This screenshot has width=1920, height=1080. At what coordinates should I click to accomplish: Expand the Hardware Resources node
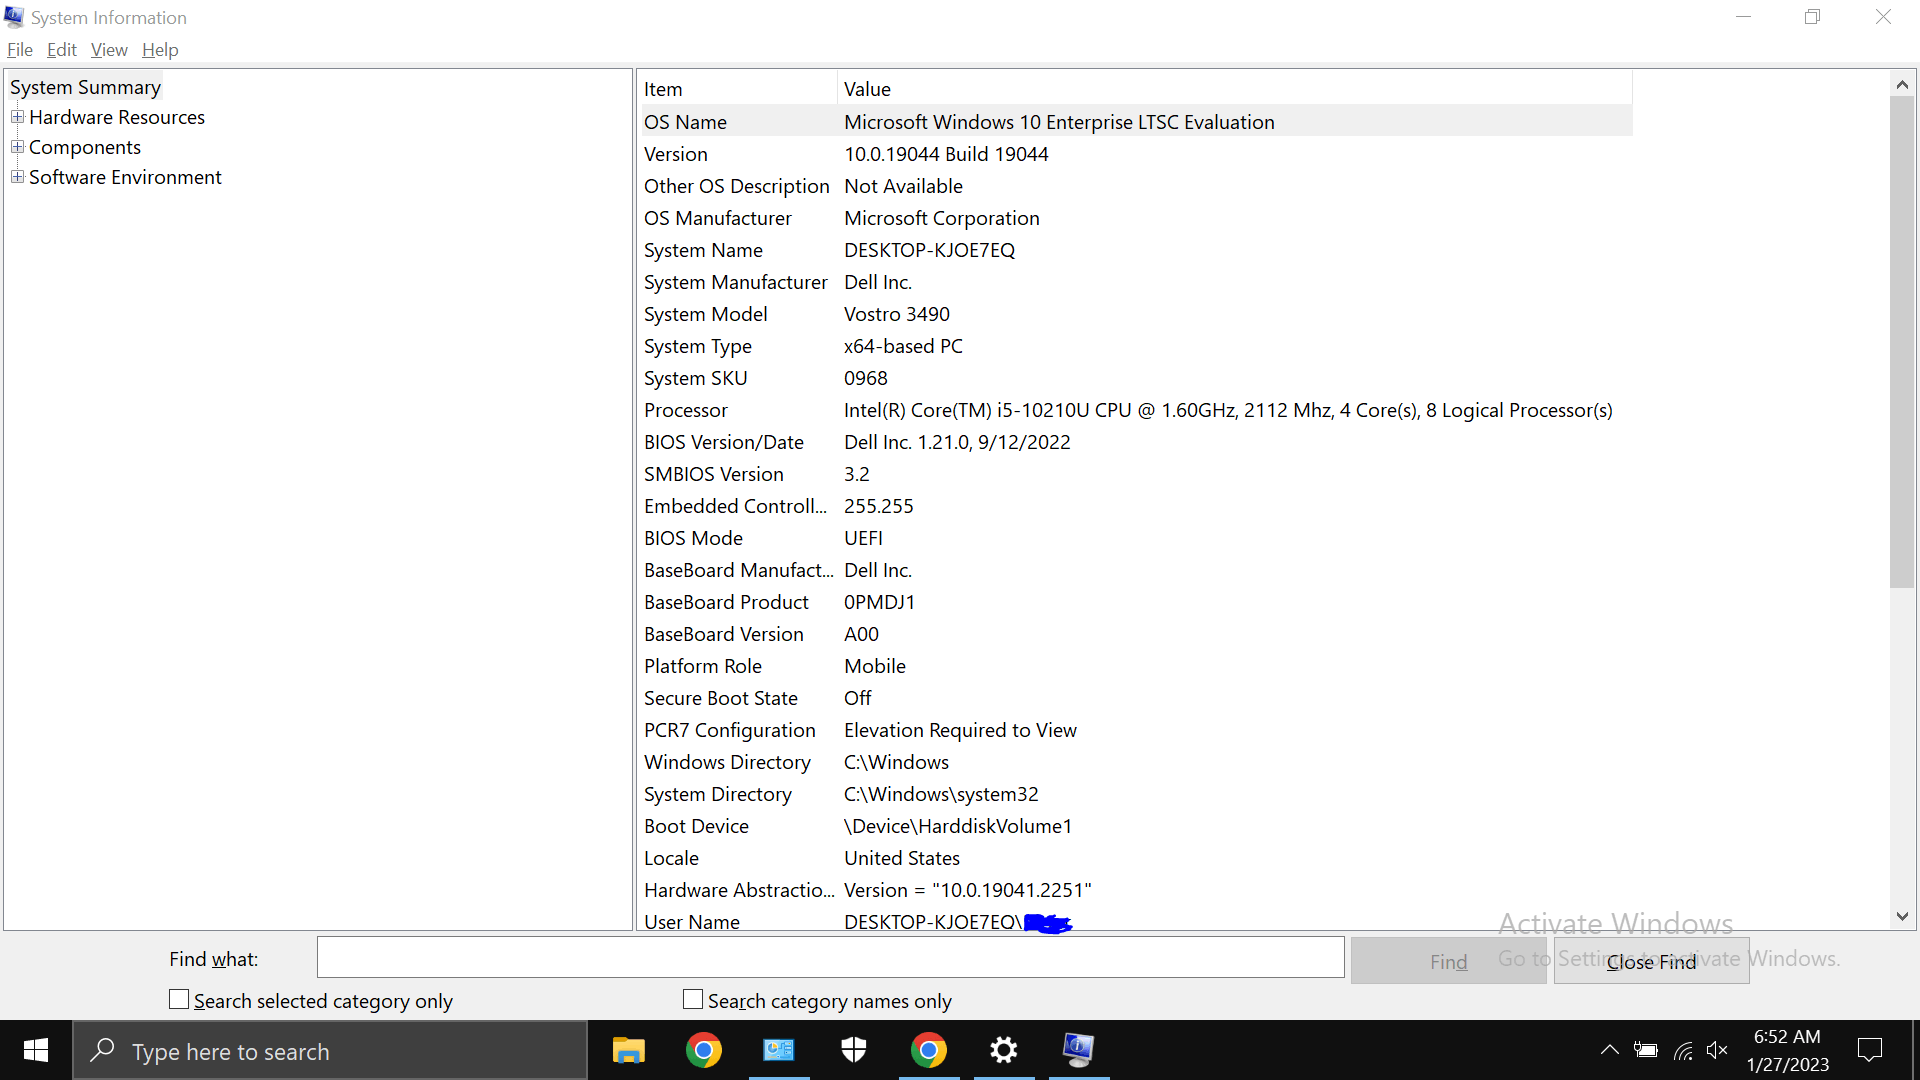click(x=17, y=117)
